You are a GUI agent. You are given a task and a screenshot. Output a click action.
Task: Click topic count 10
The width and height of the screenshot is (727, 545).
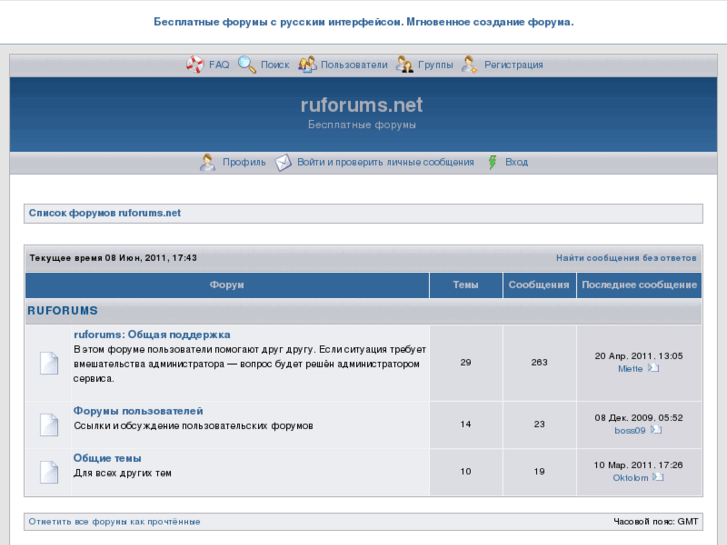(x=466, y=471)
